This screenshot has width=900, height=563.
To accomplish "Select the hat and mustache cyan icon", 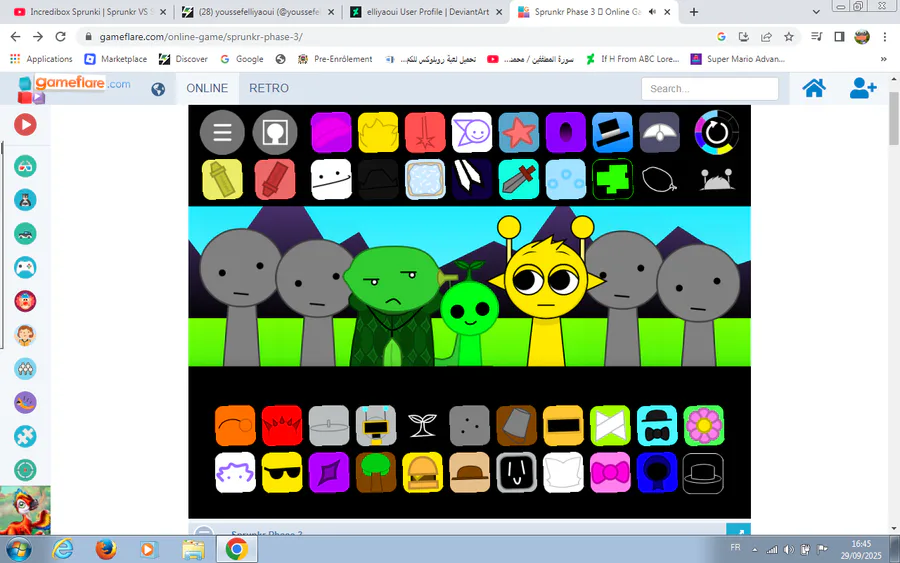I will [657, 426].
